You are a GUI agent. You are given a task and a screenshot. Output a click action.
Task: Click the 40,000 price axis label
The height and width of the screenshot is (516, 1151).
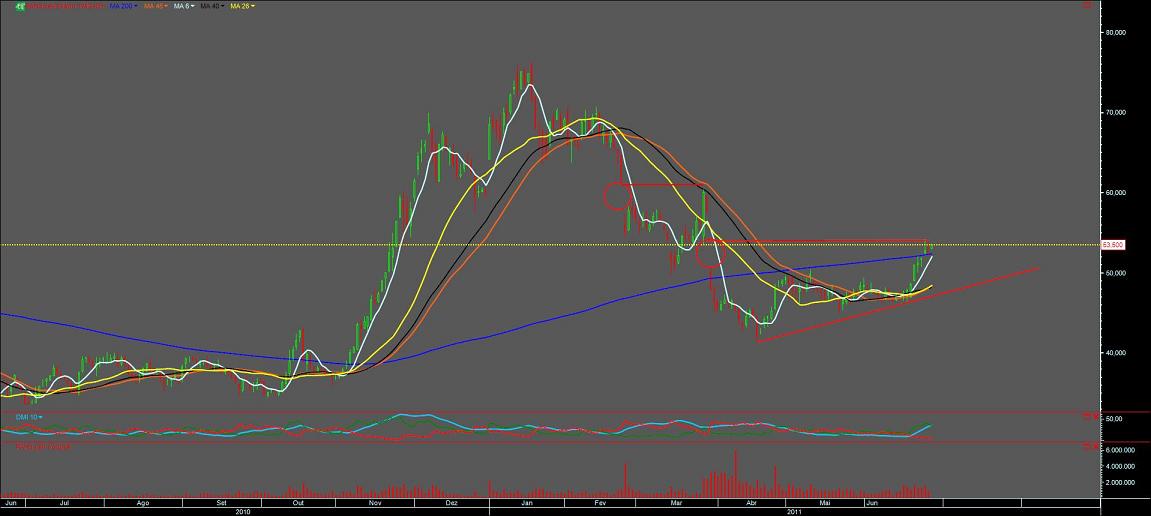pos(1116,352)
